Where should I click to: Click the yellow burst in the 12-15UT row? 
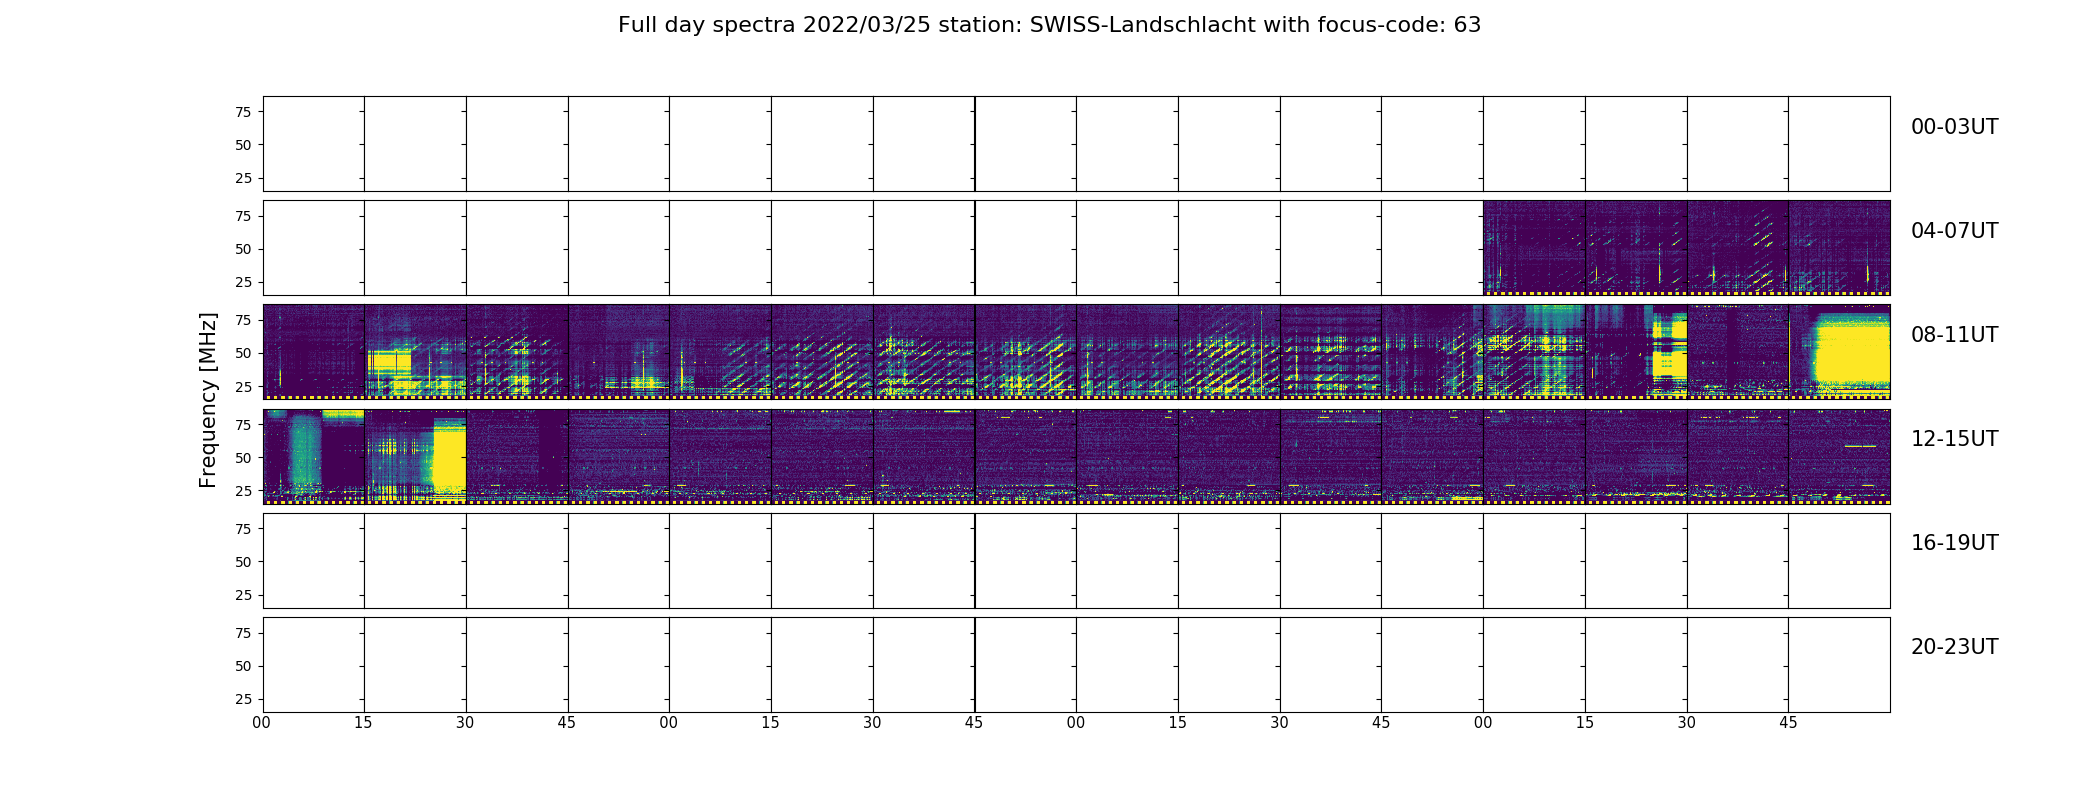tap(449, 455)
